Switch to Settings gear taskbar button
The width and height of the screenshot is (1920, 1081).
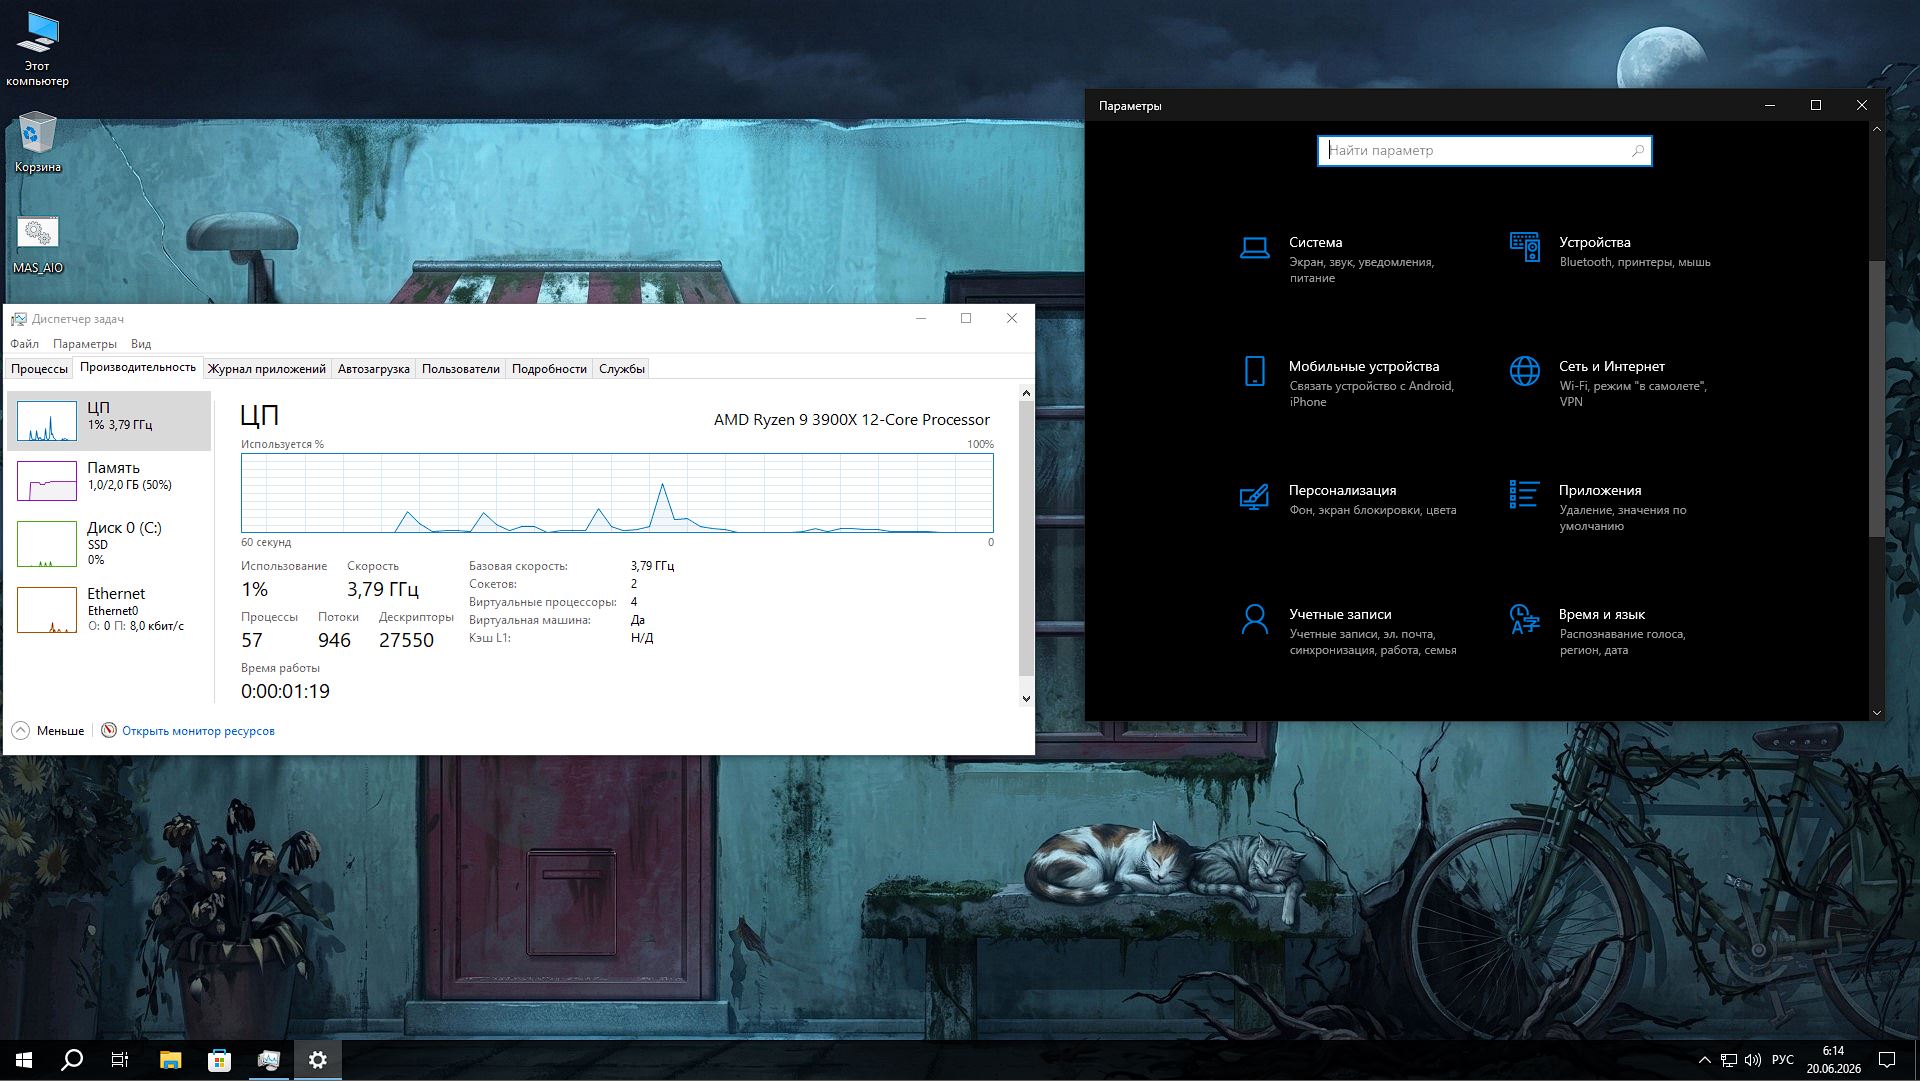pos(318,1060)
